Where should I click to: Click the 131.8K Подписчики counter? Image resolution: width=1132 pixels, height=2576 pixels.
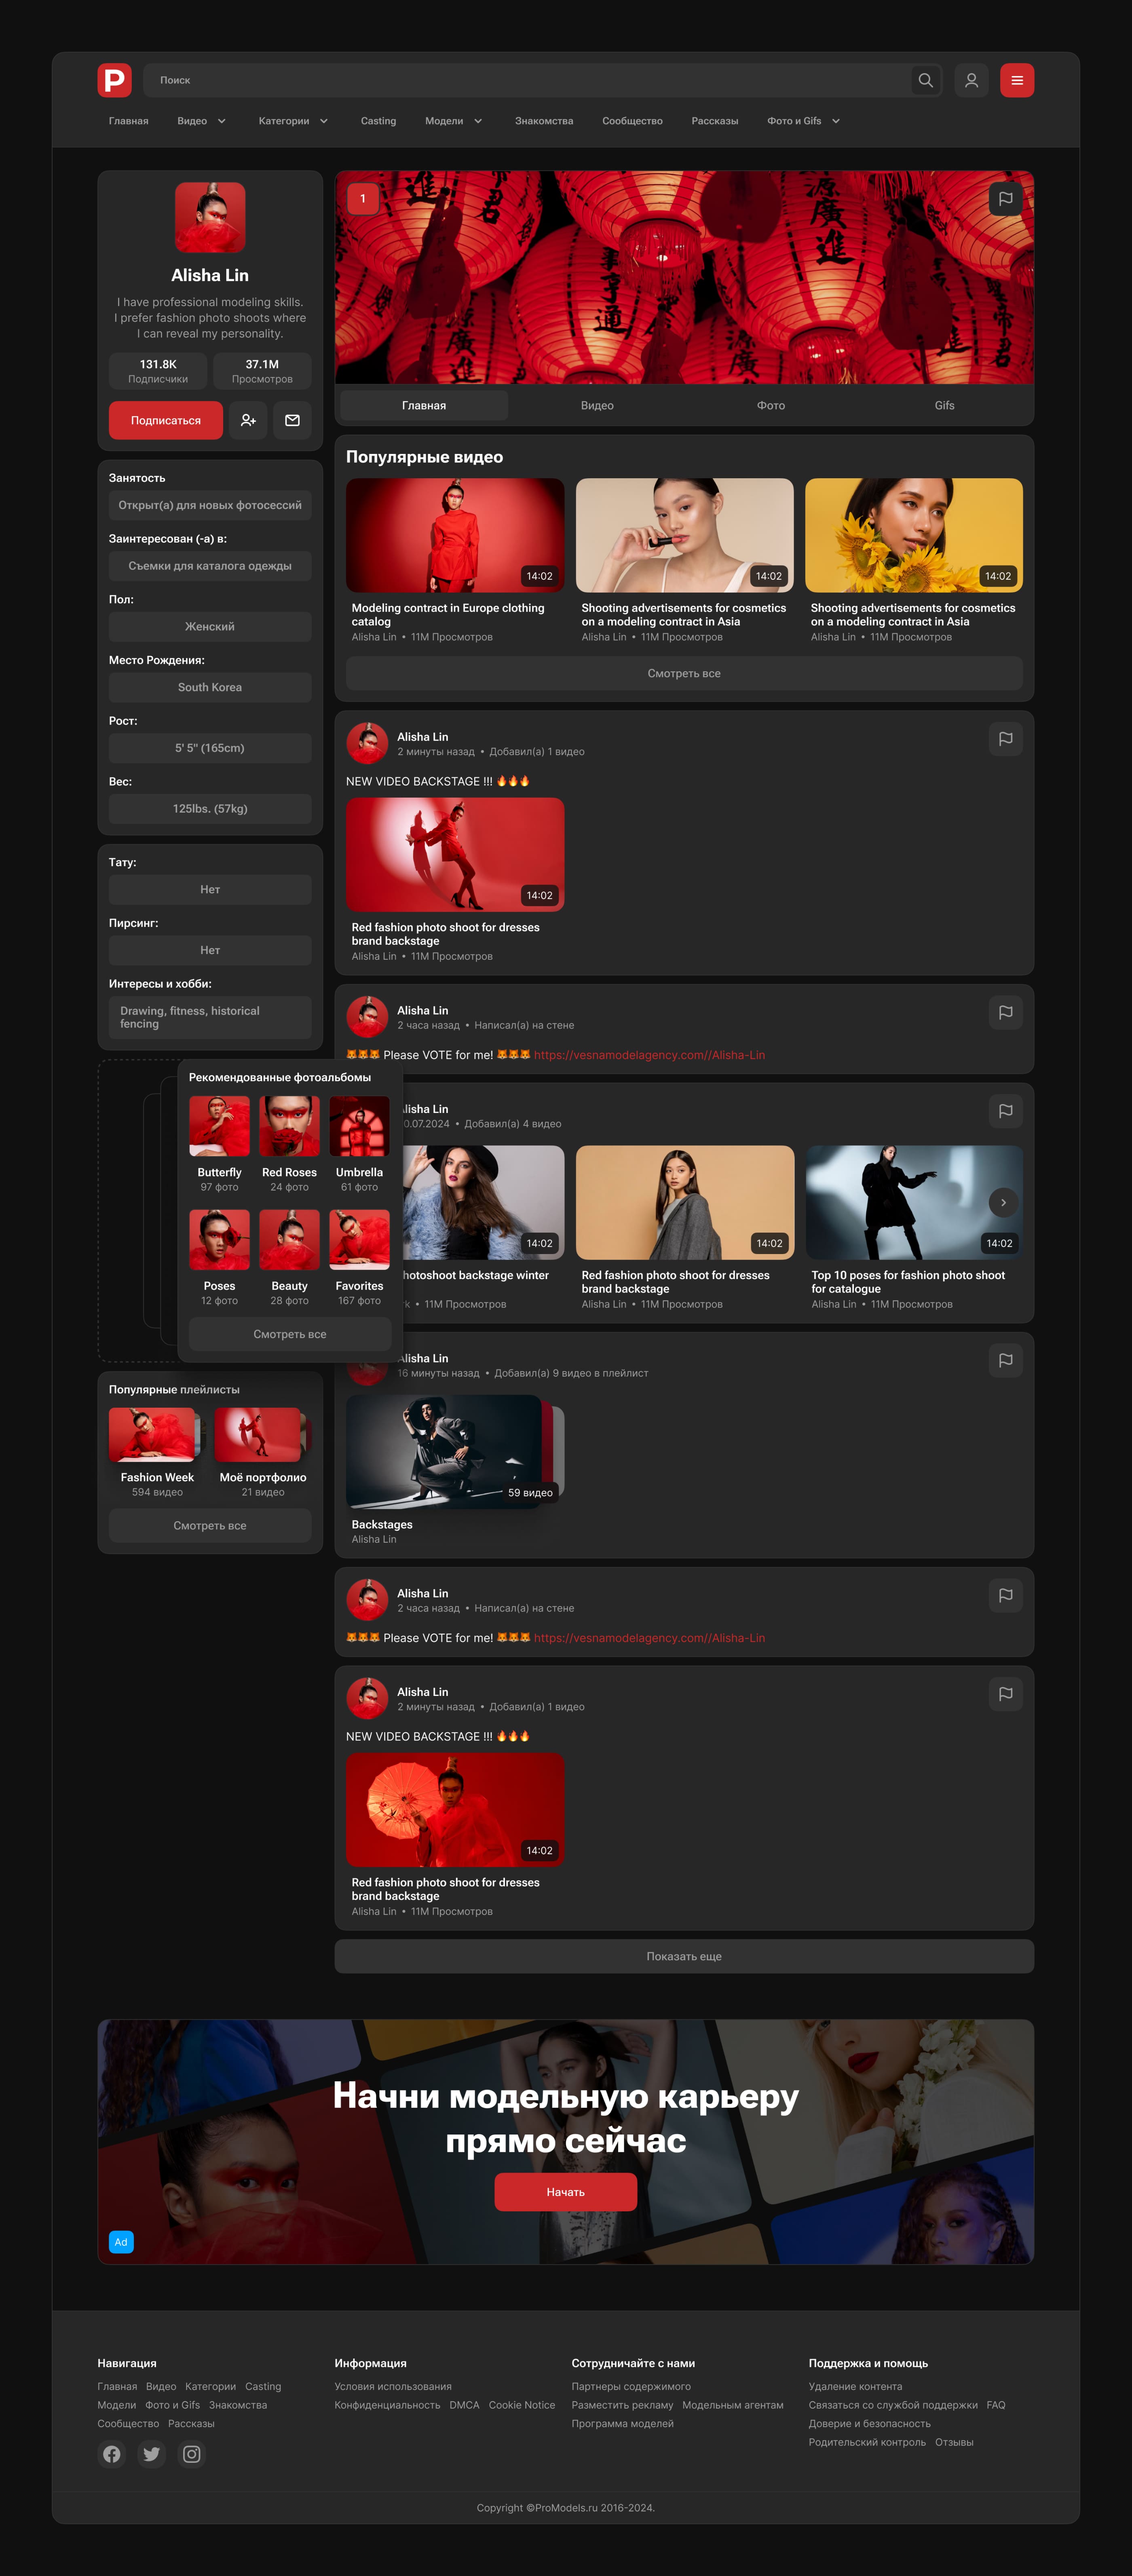pyautogui.click(x=158, y=371)
